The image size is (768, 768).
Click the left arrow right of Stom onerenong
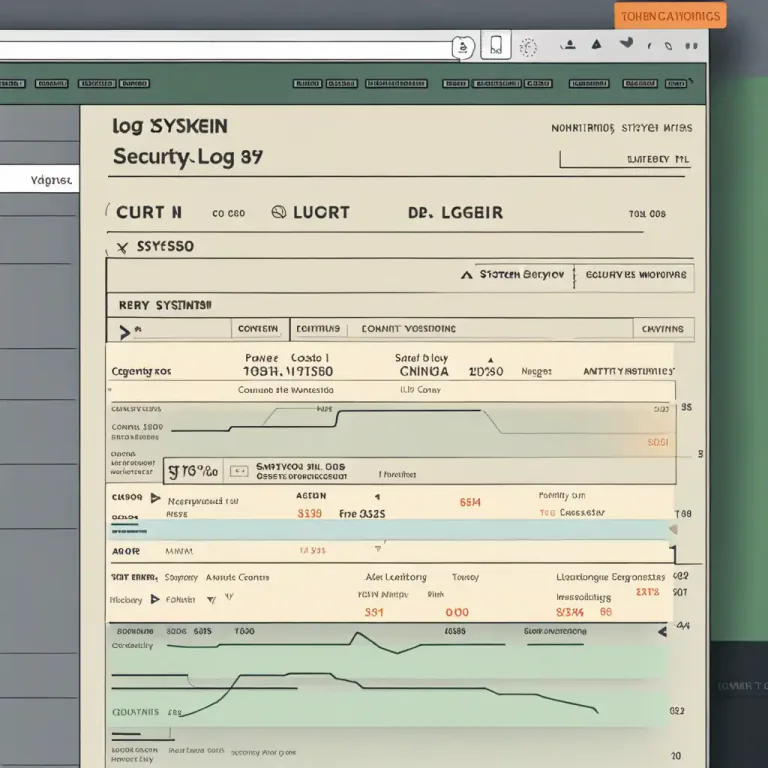tap(662, 631)
